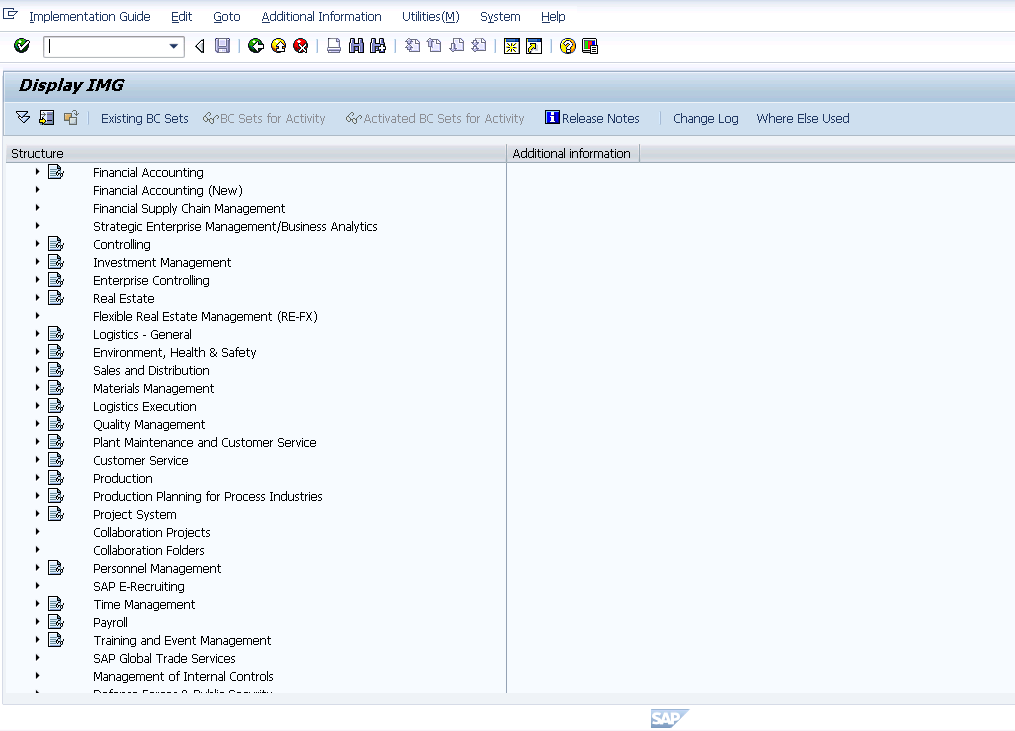The width and height of the screenshot is (1015, 731).
Task: Click the Existing BC Sets button
Action: 144,118
